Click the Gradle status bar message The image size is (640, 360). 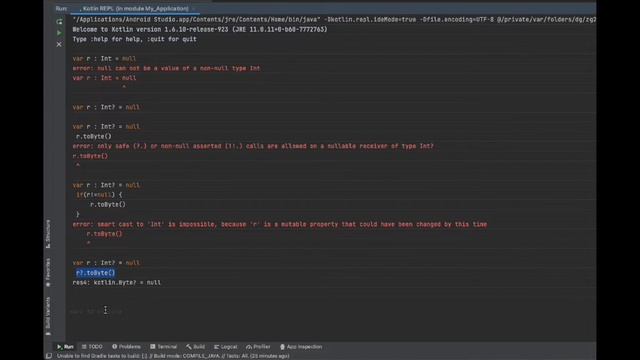[173, 356]
